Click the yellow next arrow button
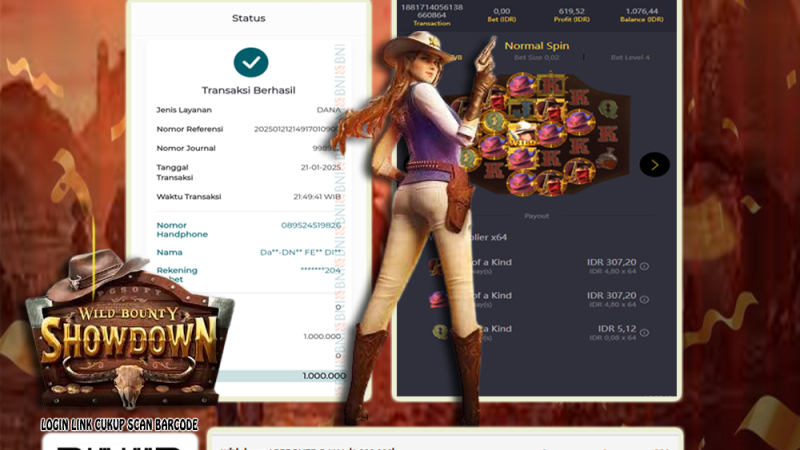 coord(655,165)
